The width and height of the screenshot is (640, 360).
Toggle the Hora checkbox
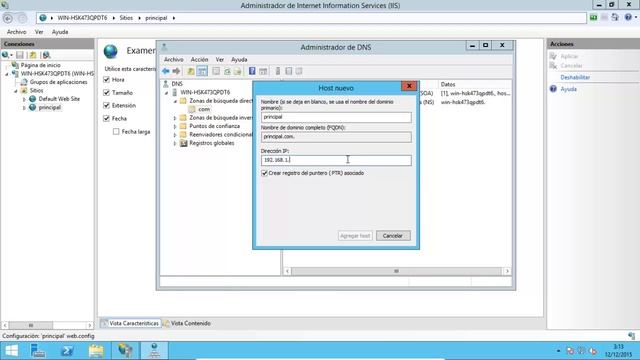pos(107,80)
